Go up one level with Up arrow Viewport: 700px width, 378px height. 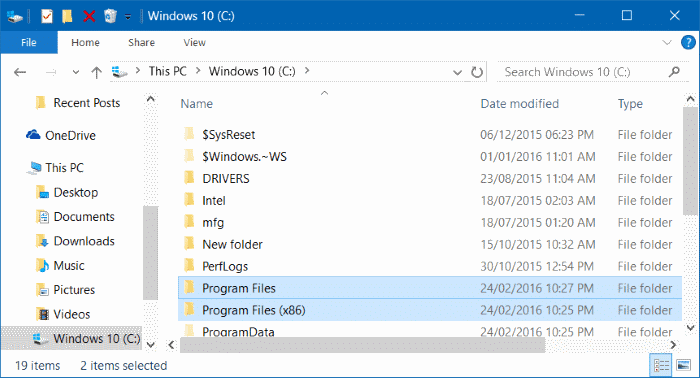click(96, 72)
